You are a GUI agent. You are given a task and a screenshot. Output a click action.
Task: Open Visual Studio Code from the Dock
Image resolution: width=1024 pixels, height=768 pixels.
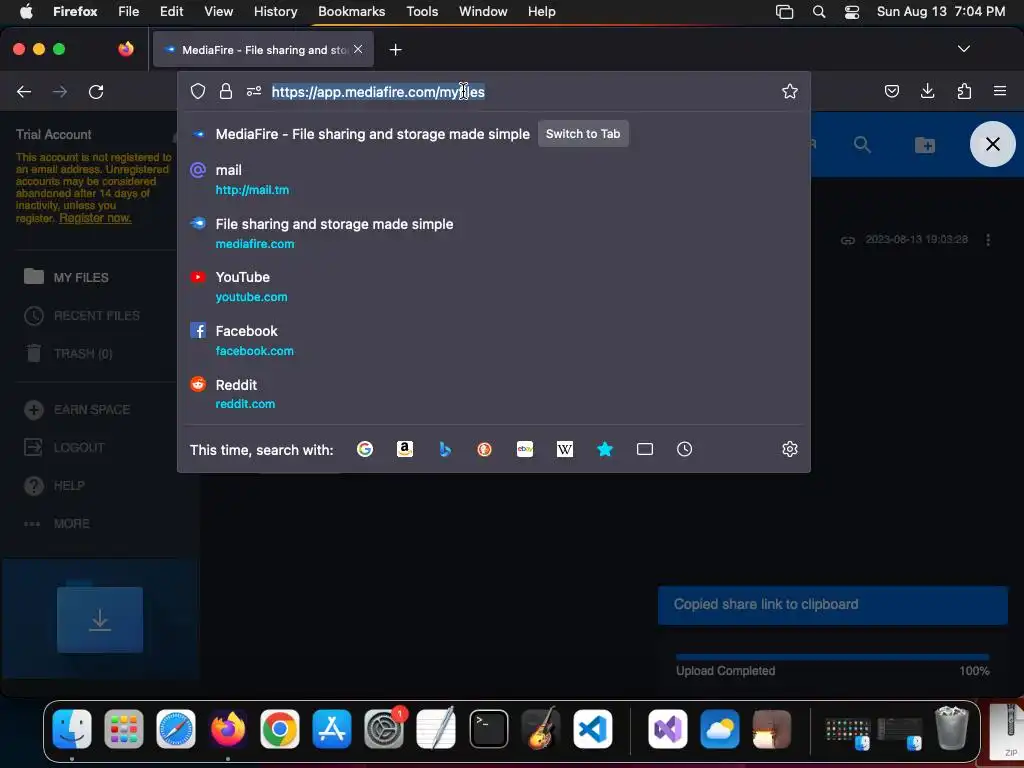tap(593, 729)
